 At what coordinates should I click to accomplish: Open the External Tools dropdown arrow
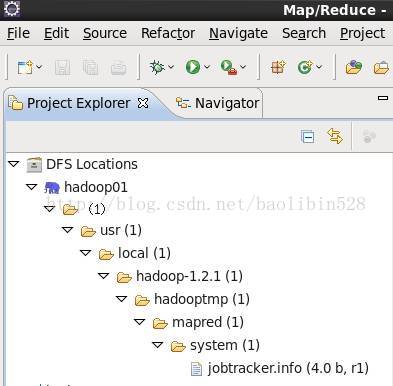(243, 67)
